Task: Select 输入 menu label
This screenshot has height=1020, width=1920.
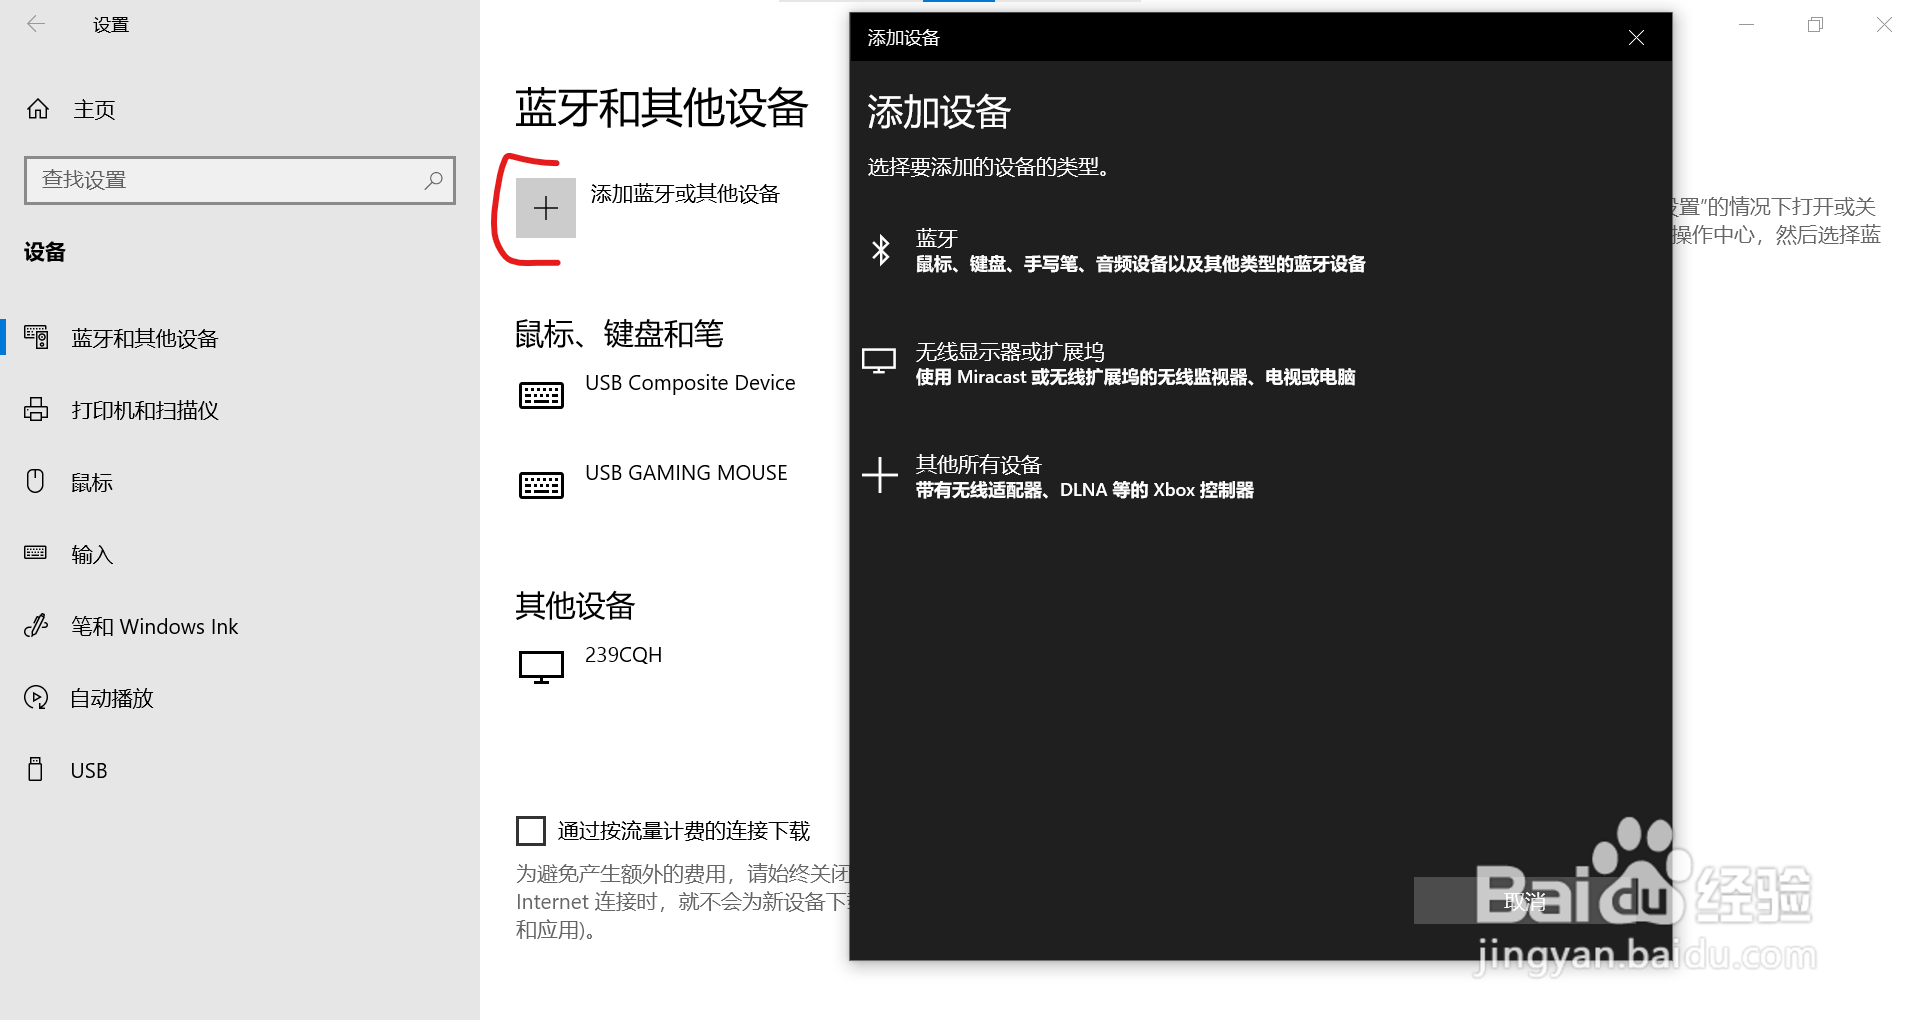Action: pos(92,554)
